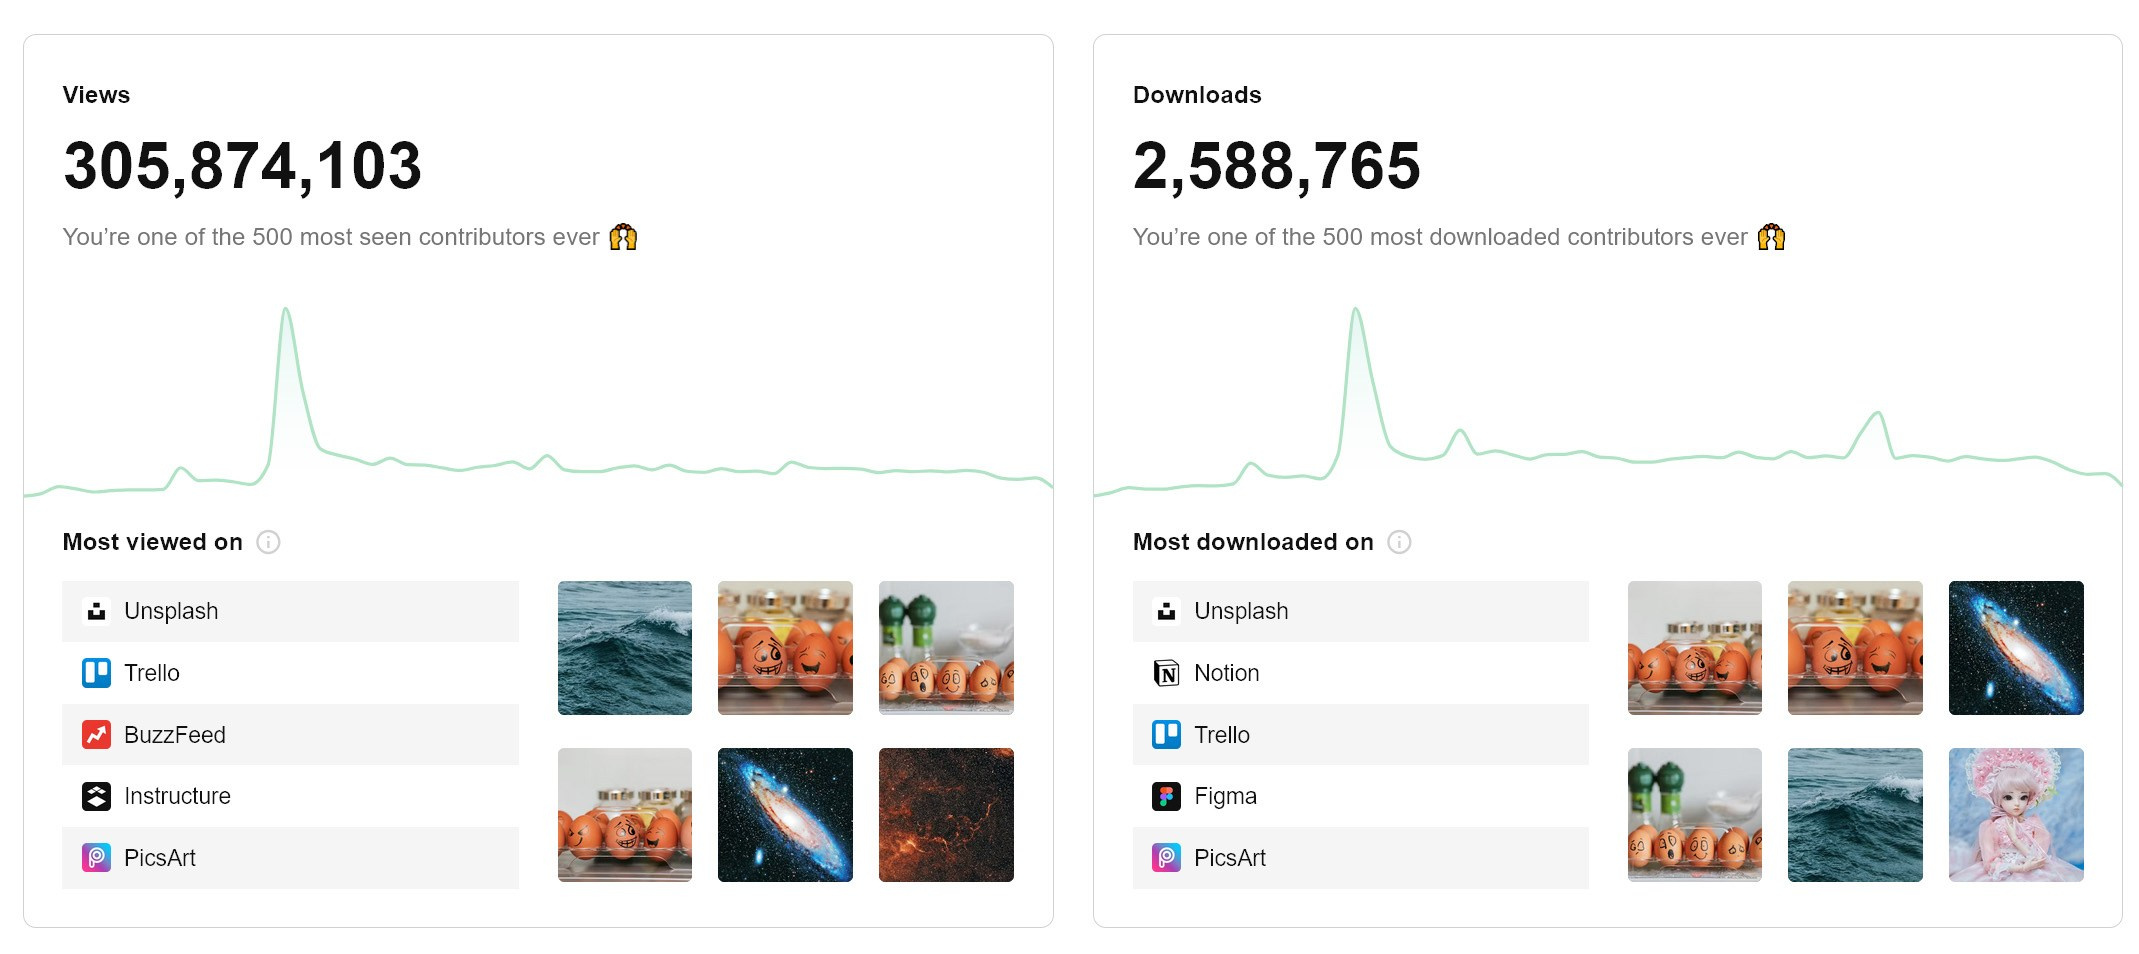The image size is (2139, 954).
Task: Open the info icon next to Most downloaded on
Action: (1400, 542)
